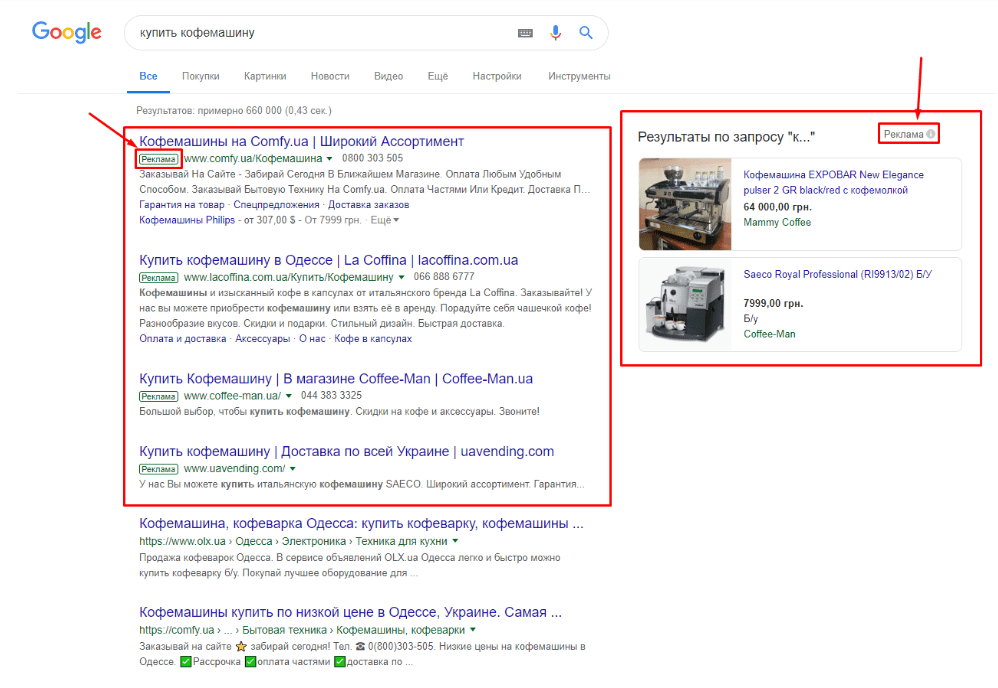Viewport: 998px width, 688px height.
Task: Click the Google logo
Action: (x=66, y=32)
